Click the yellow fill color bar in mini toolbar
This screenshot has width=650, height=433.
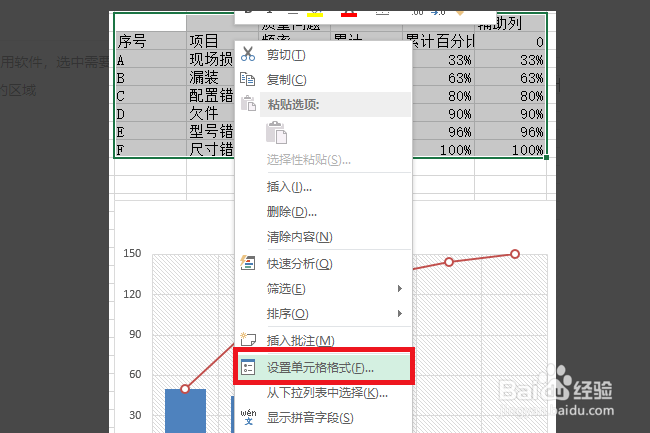[x=315, y=15]
